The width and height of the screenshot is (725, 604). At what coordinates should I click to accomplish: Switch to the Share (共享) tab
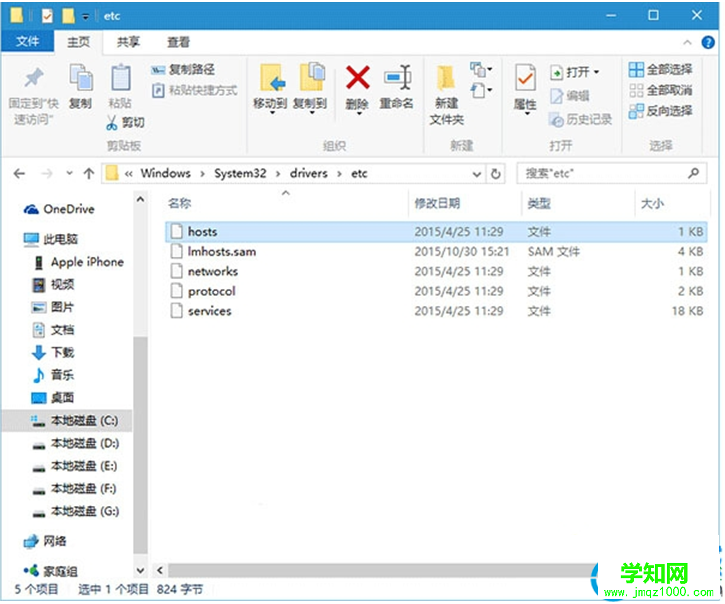(128, 42)
